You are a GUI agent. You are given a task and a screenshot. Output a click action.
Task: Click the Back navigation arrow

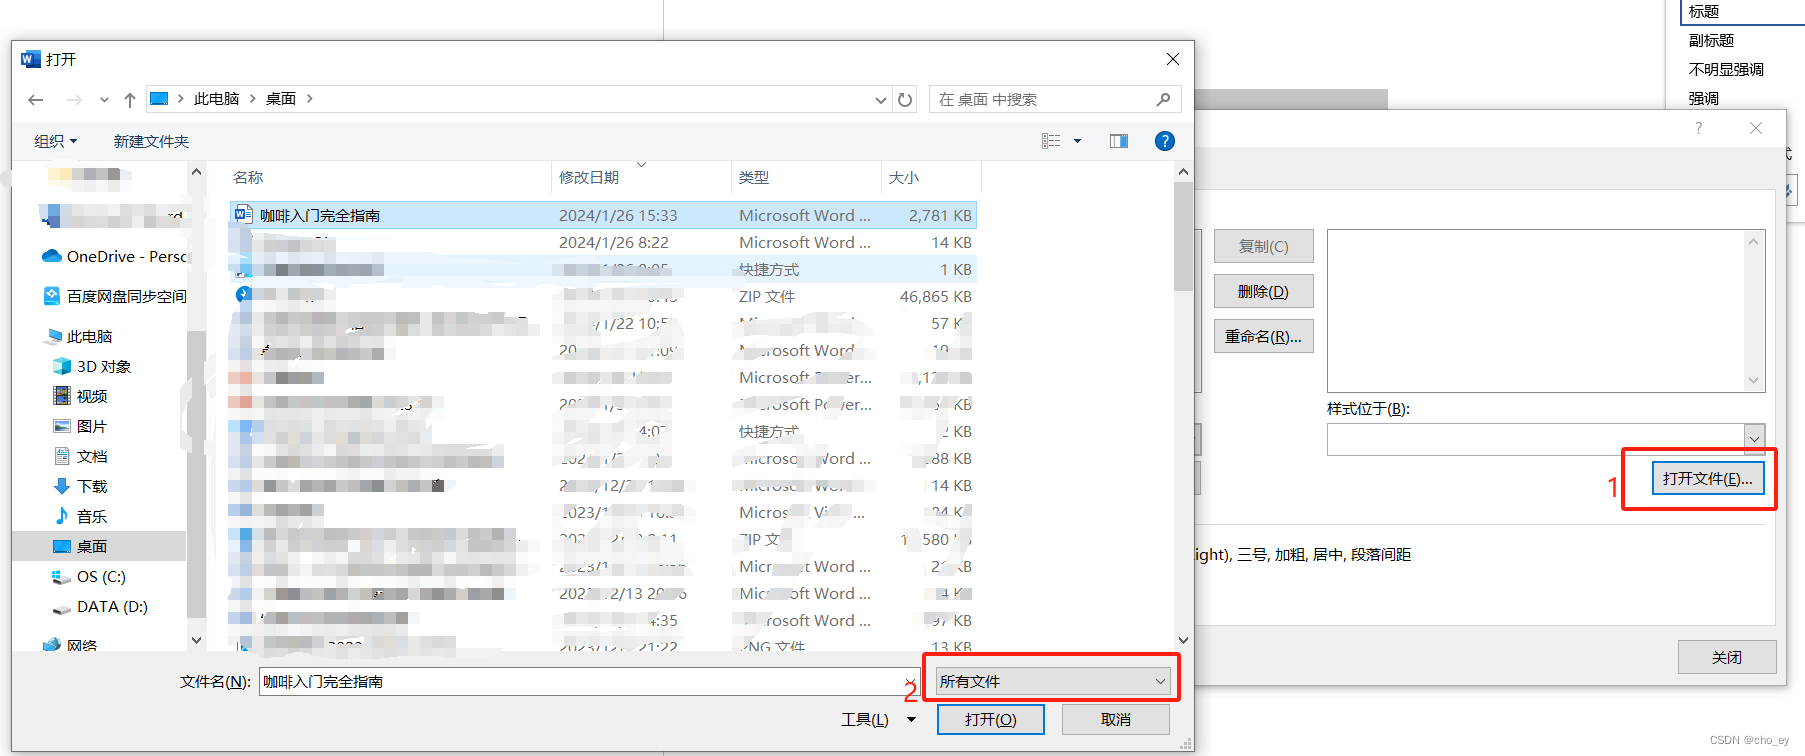[36, 100]
